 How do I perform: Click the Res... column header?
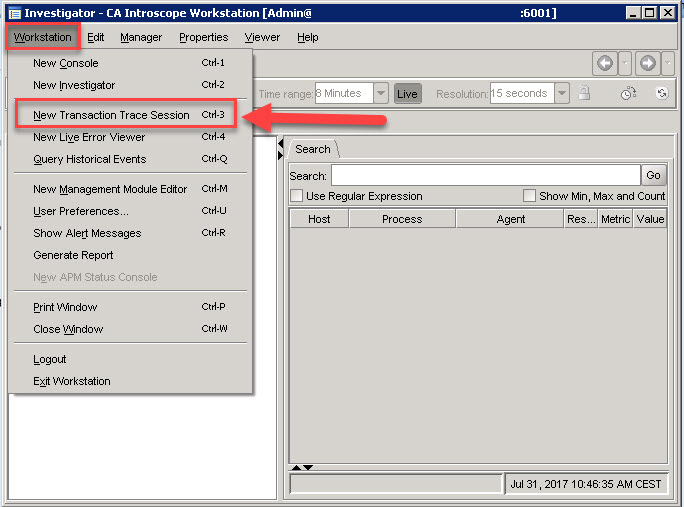pyautogui.click(x=581, y=219)
